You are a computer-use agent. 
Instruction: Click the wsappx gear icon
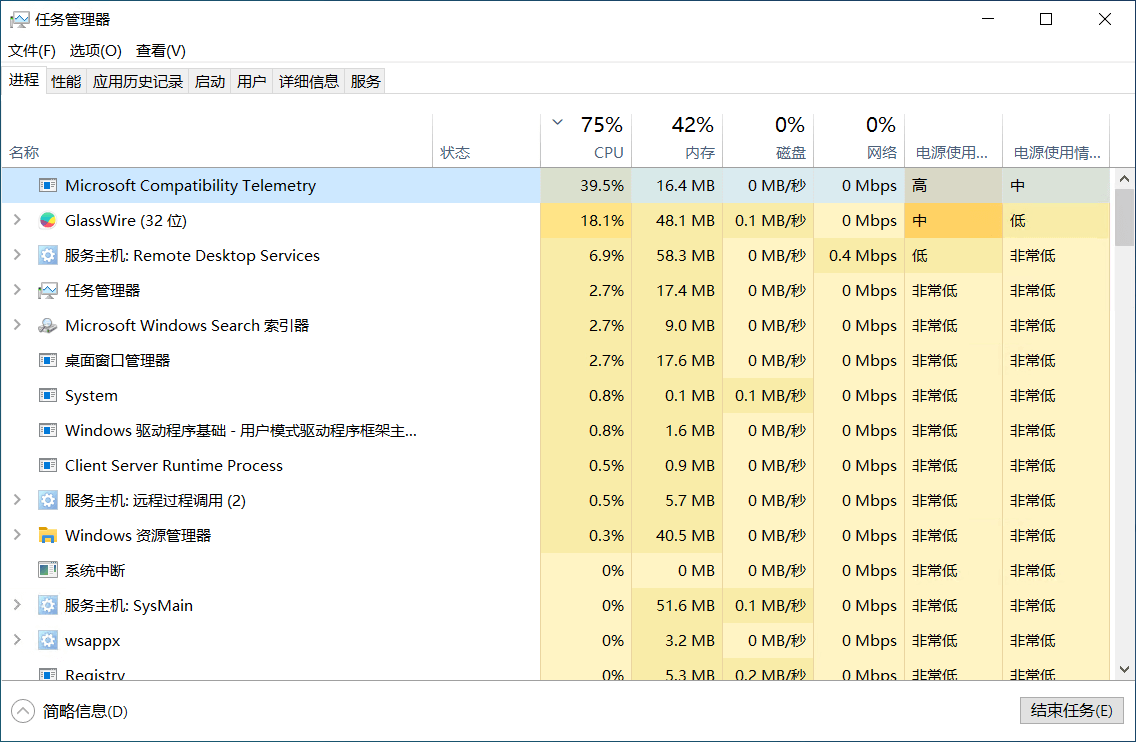pyautogui.click(x=48, y=641)
